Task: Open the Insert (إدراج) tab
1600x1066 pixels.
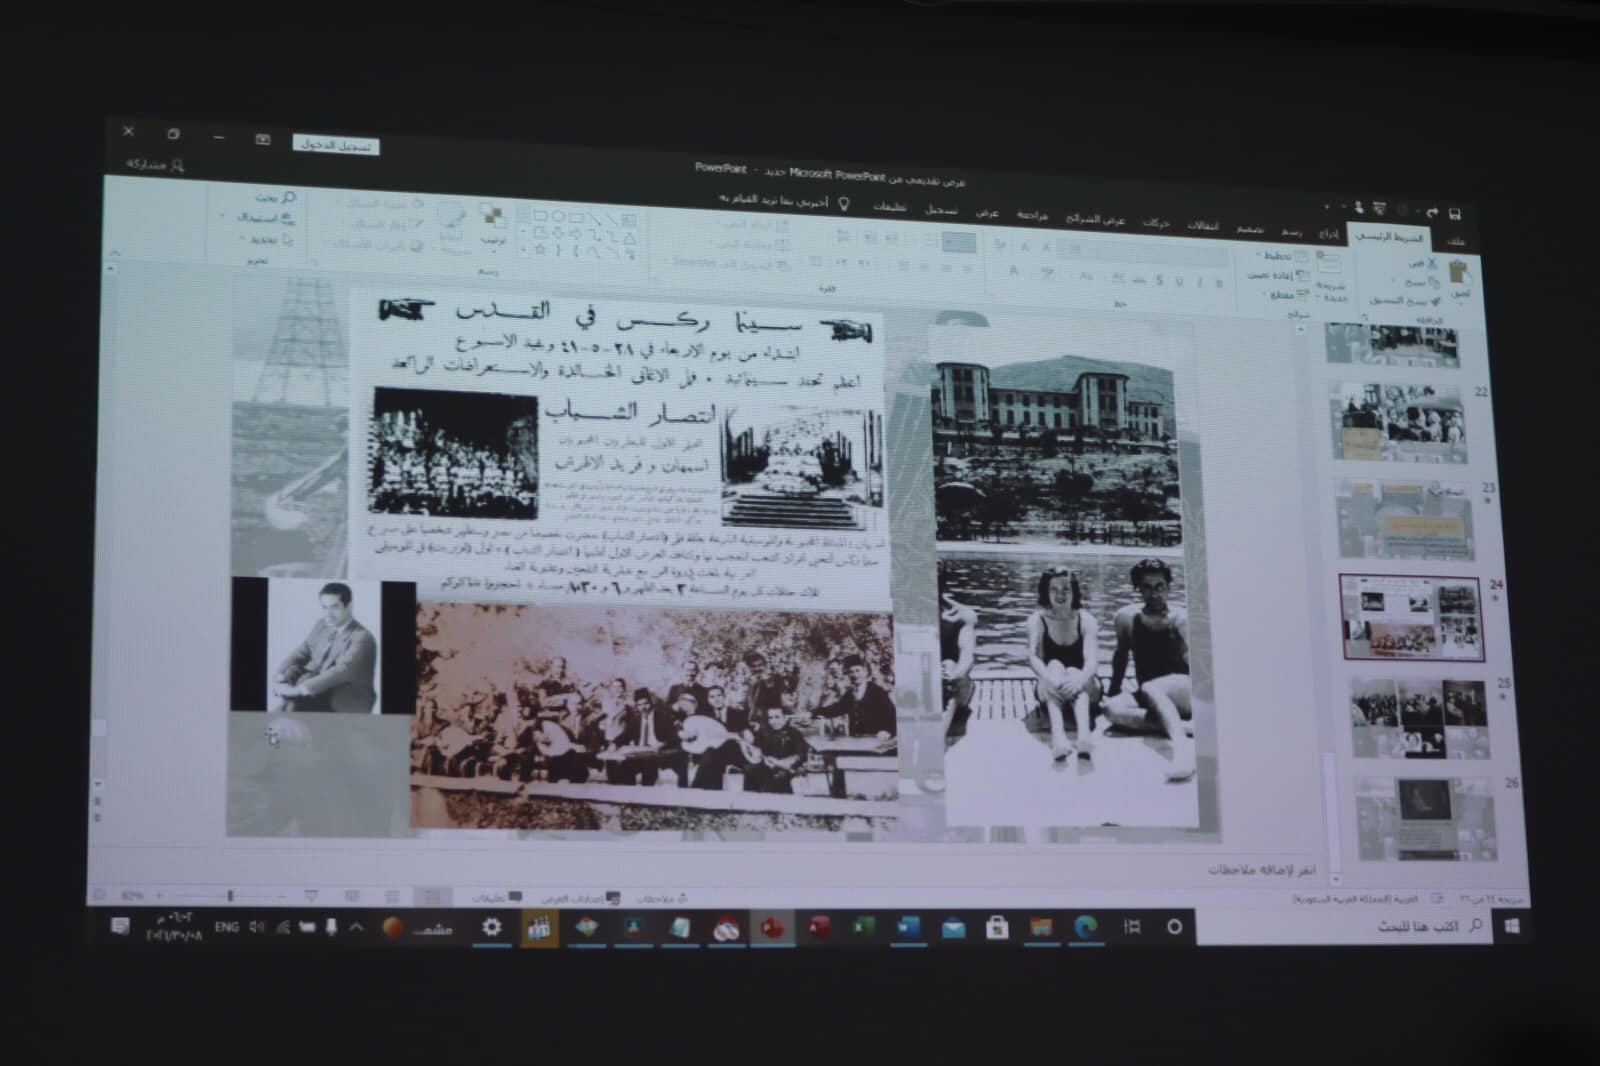Action: pyautogui.click(x=1328, y=234)
